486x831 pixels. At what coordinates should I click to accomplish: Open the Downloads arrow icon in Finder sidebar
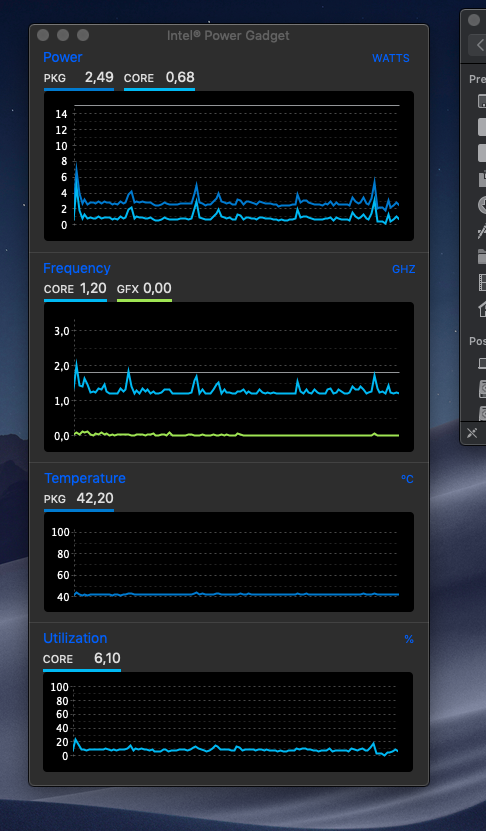482,205
